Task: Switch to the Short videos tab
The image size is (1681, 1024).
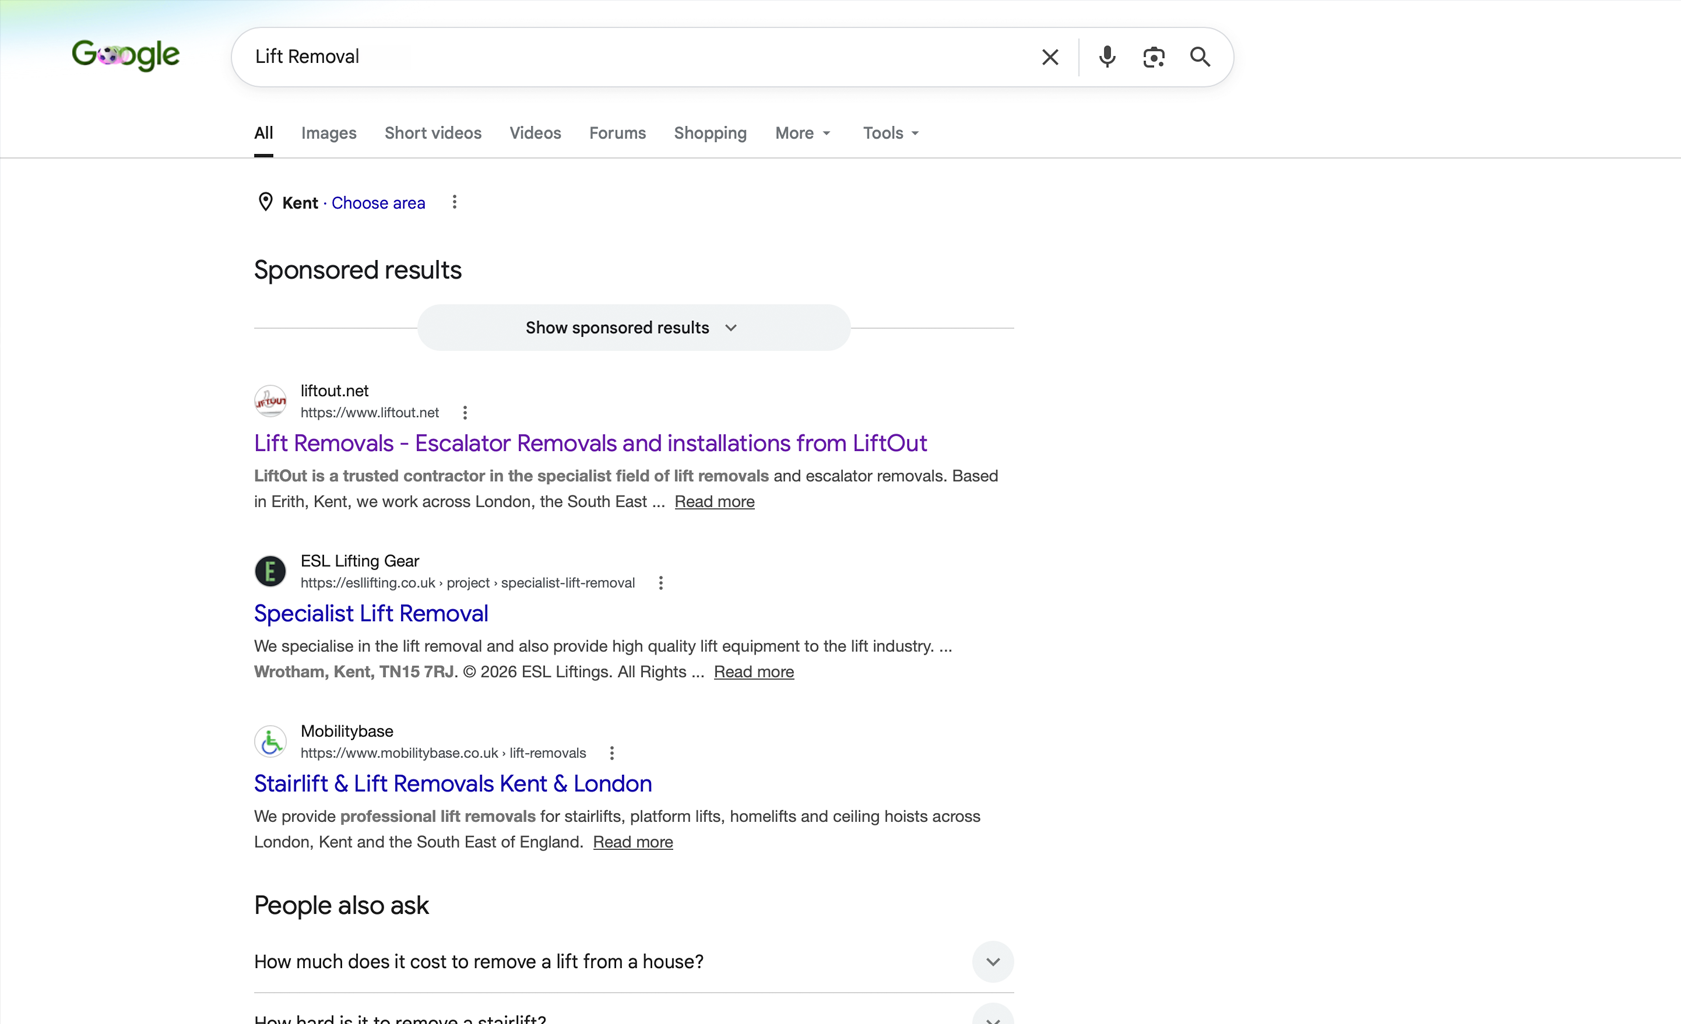Action: 433,133
